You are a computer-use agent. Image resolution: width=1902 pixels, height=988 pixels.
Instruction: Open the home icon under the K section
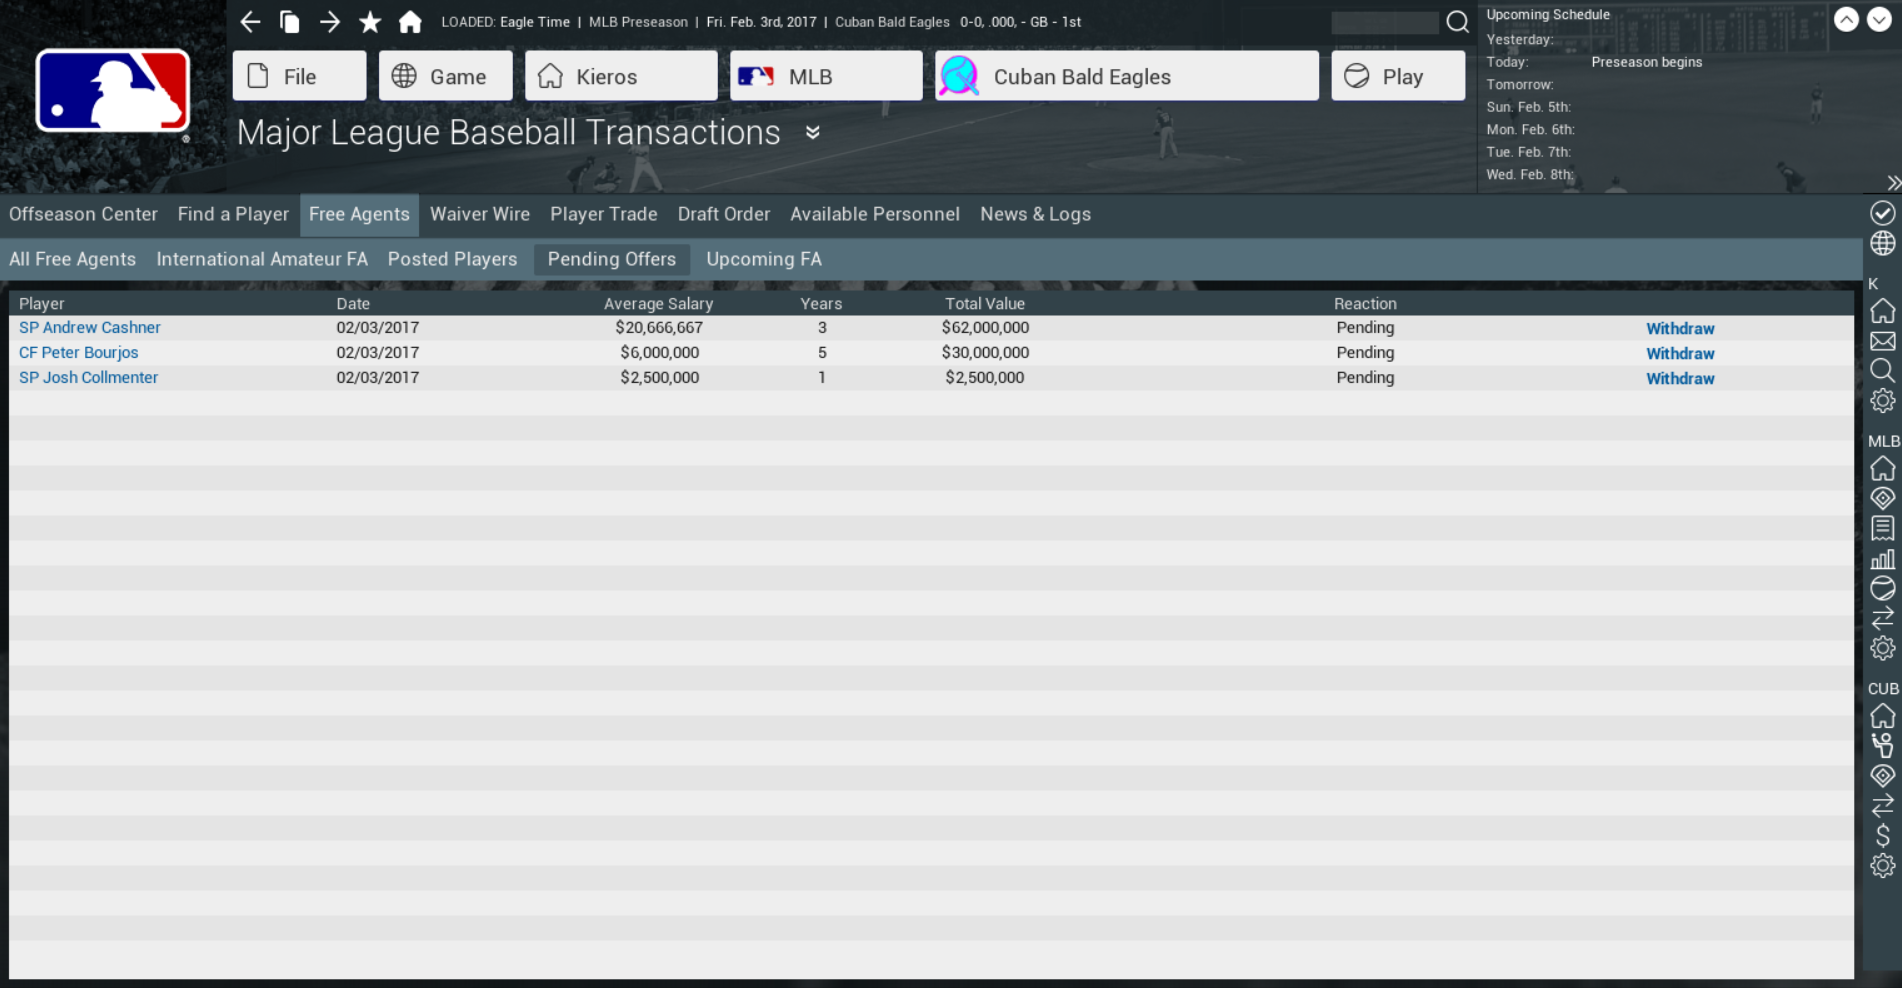pyautogui.click(x=1882, y=311)
